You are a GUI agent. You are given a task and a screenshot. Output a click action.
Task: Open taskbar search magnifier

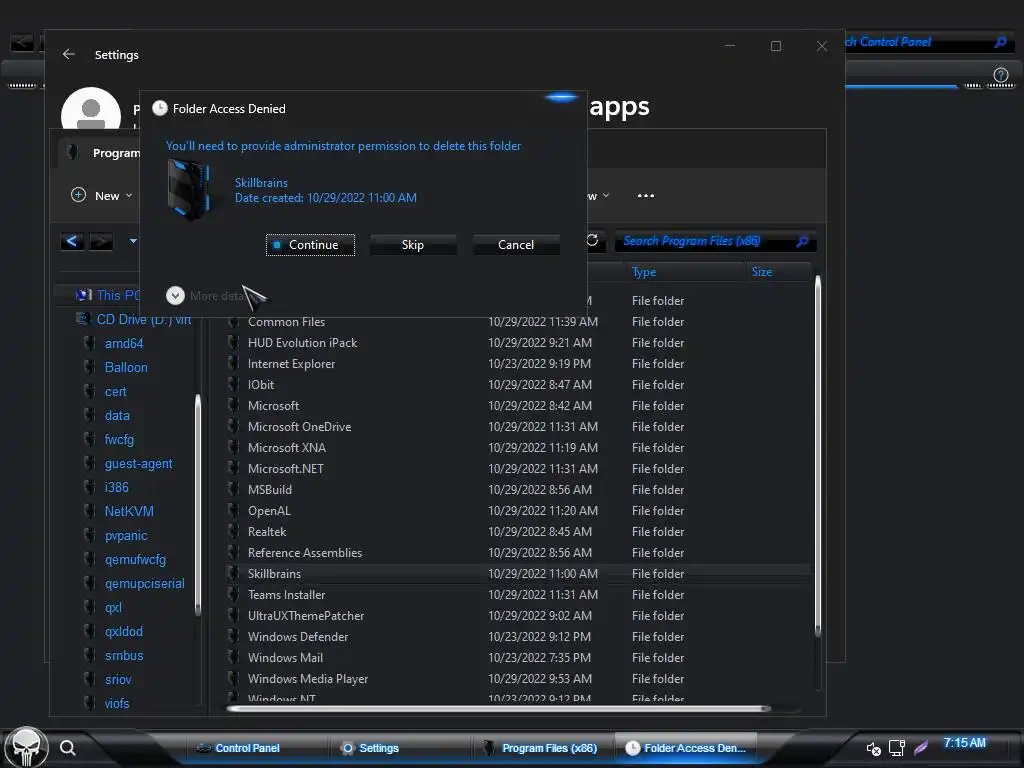coord(68,748)
